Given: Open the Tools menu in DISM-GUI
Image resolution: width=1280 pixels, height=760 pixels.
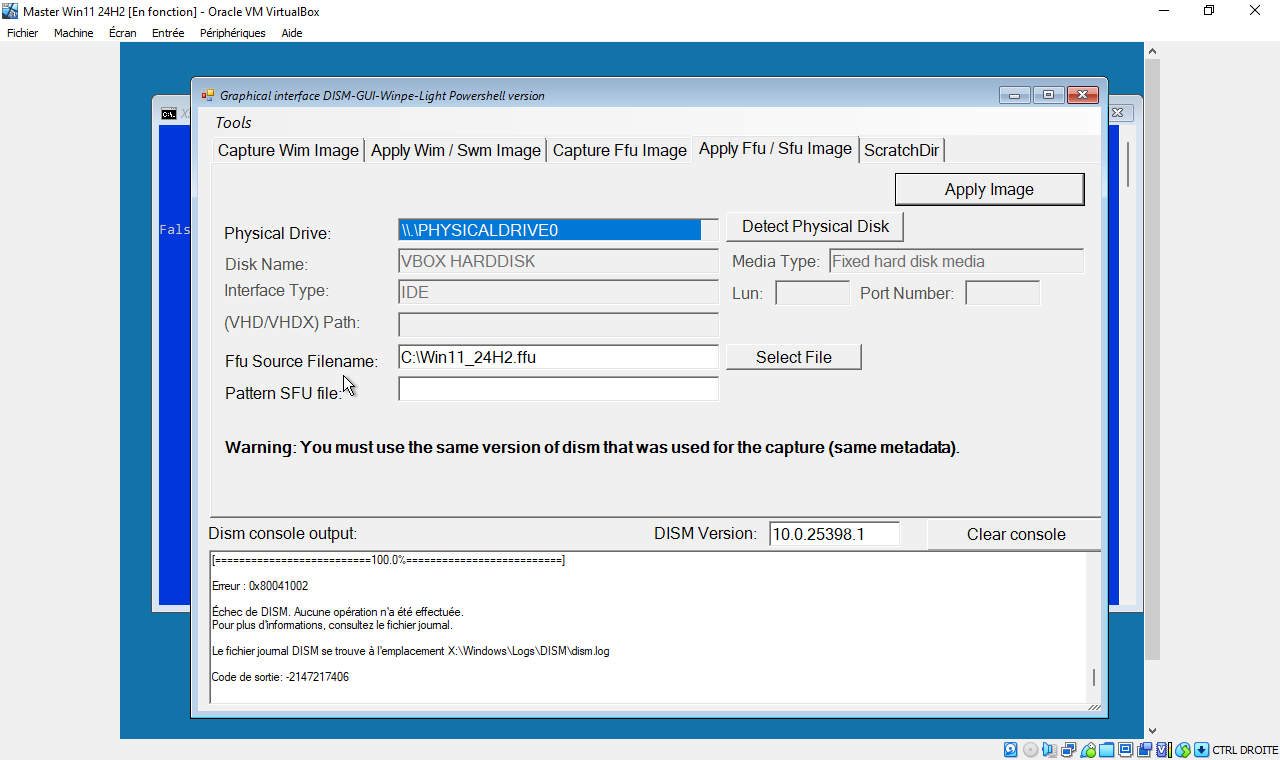Looking at the screenshot, I should [233, 123].
